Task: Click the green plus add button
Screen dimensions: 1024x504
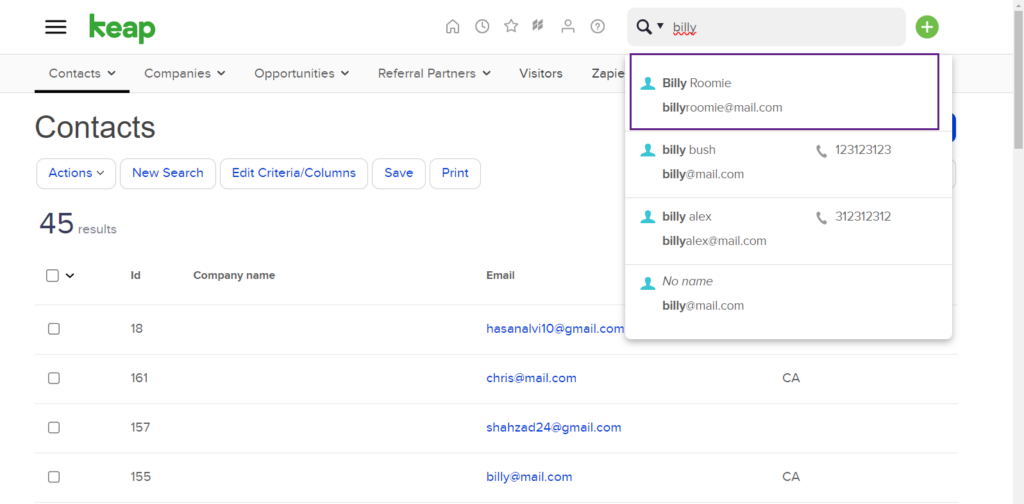Action: (927, 27)
